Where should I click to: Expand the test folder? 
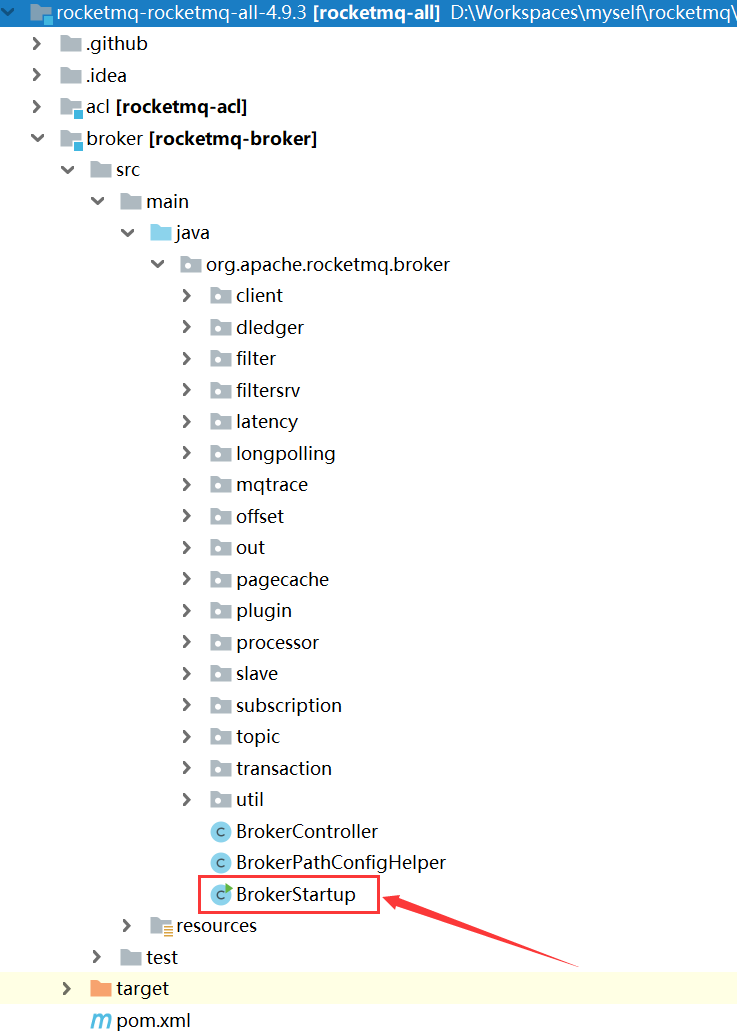tap(97, 957)
